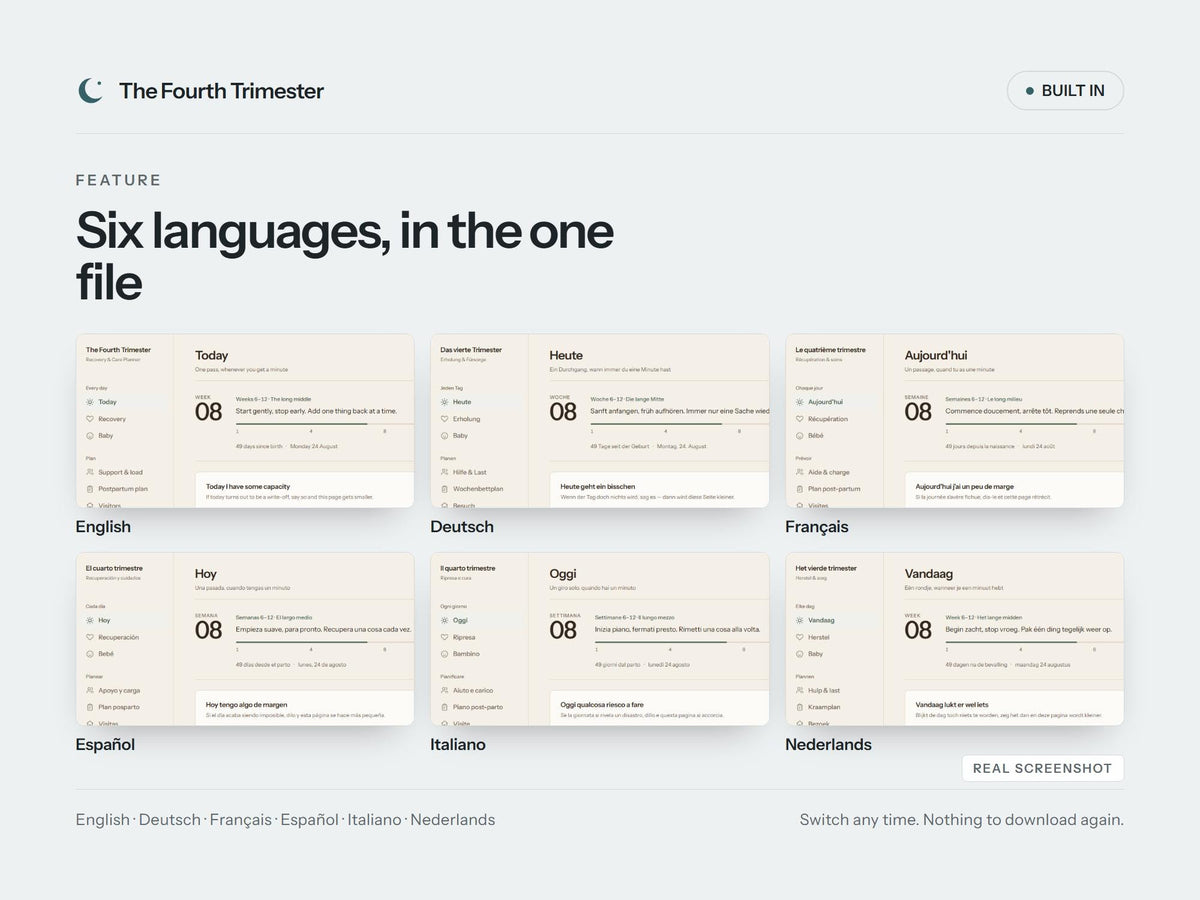Image resolution: width=1200 pixels, height=900 pixels.
Task: Open Recuperación in the Español sidebar
Action: tap(118, 637)
